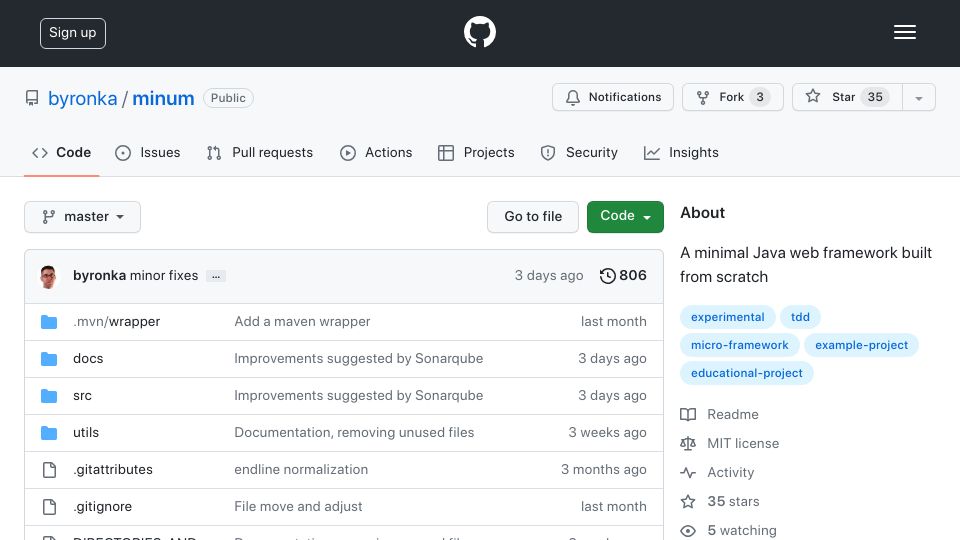Open the green Code dropdown
This screenshot has width=960, height=540.
[x=625, y=217]
